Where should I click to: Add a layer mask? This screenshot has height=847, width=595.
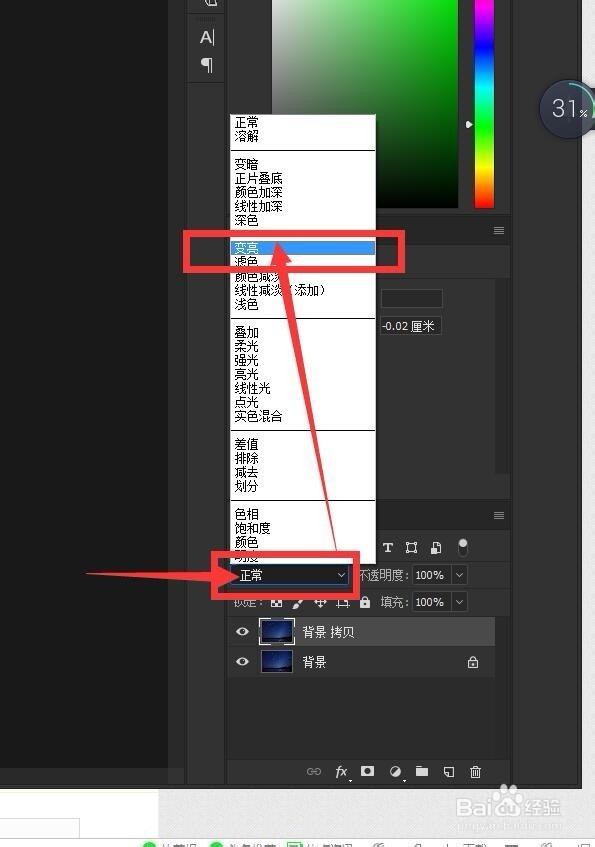(367, 771)
